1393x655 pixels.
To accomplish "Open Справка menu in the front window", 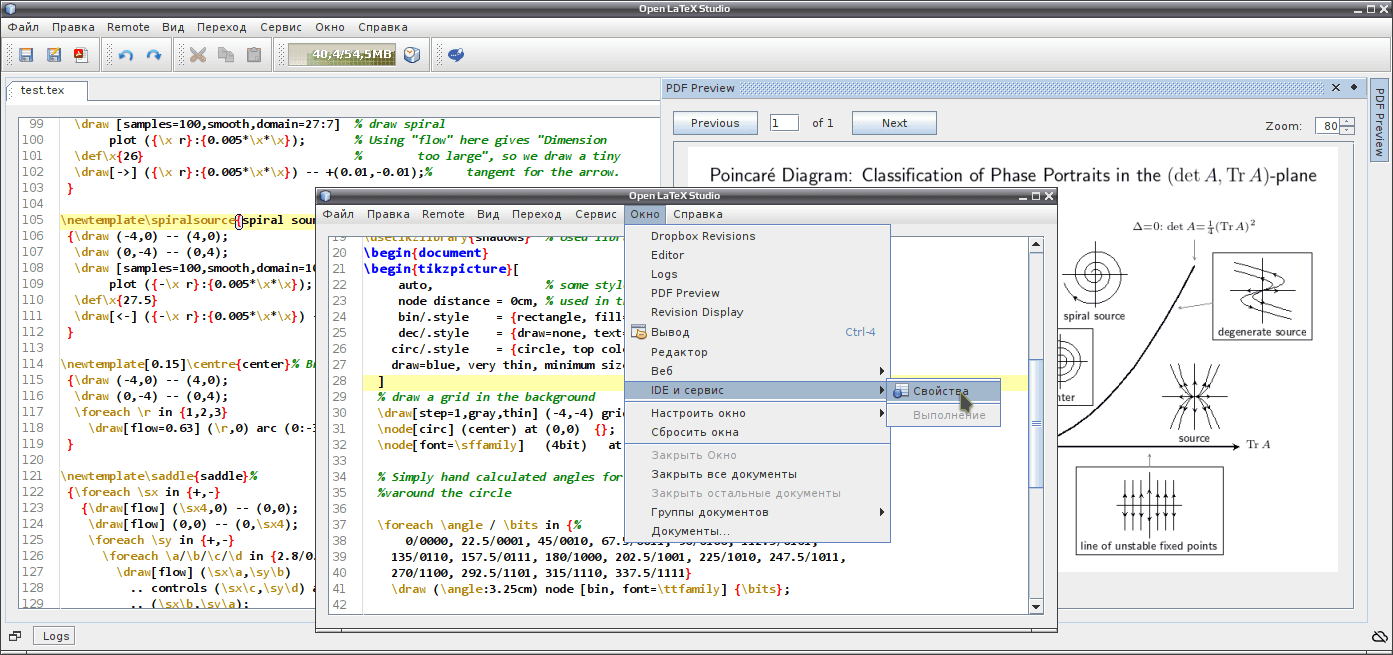I will pos(697,214).
